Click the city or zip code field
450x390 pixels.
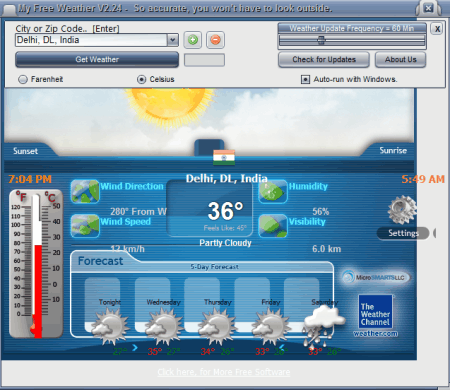[x=91, y=40]
